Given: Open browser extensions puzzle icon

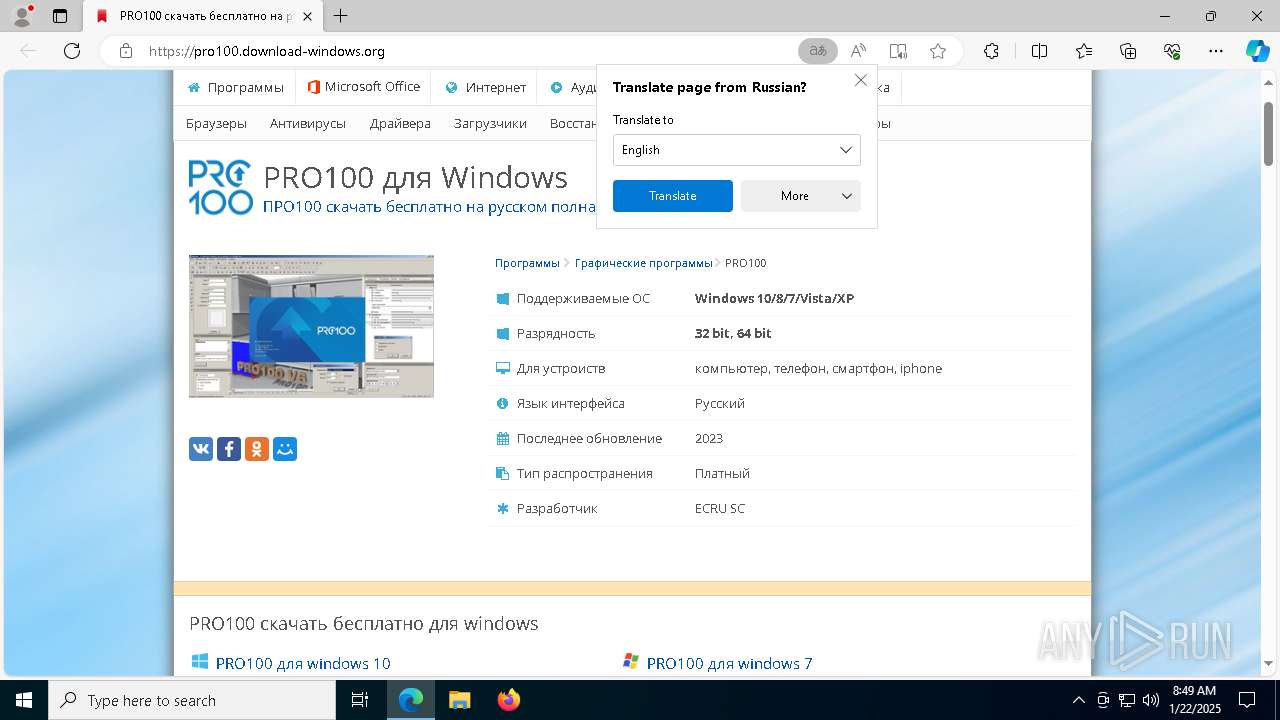Looking at the screenshot, I should coord(992,51).
